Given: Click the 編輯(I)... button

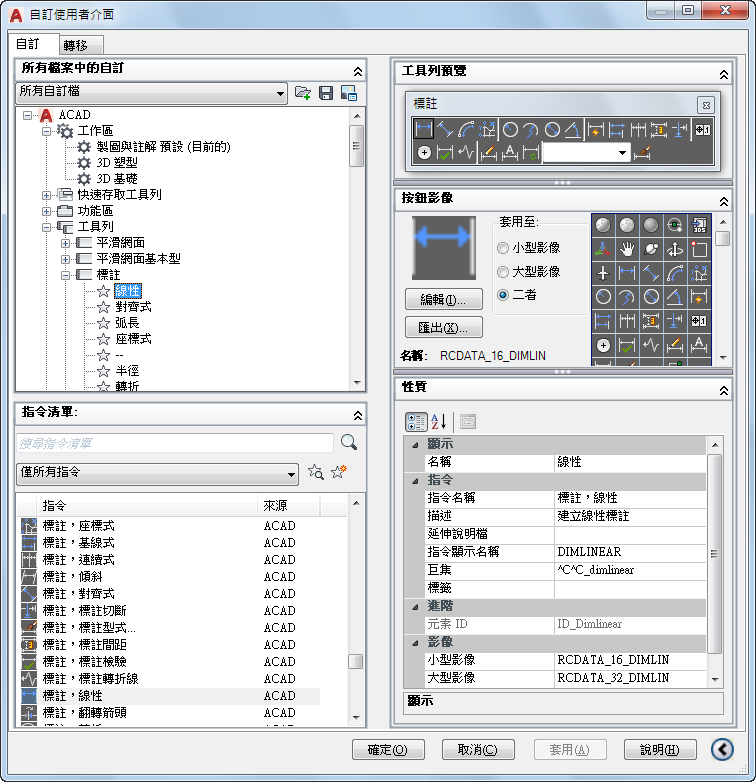Looking at the screenshot, I should point(443,299).
